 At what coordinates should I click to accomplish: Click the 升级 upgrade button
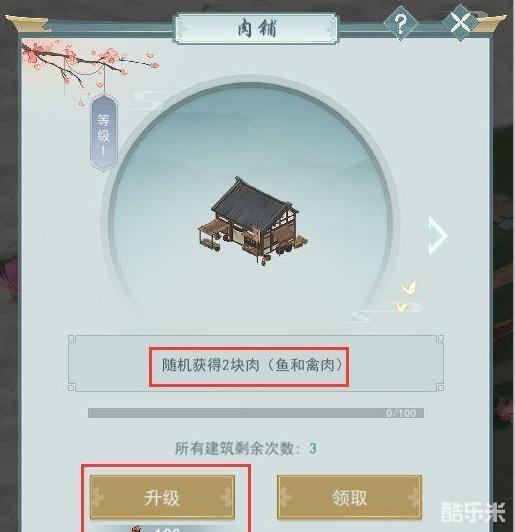[162, 497]
